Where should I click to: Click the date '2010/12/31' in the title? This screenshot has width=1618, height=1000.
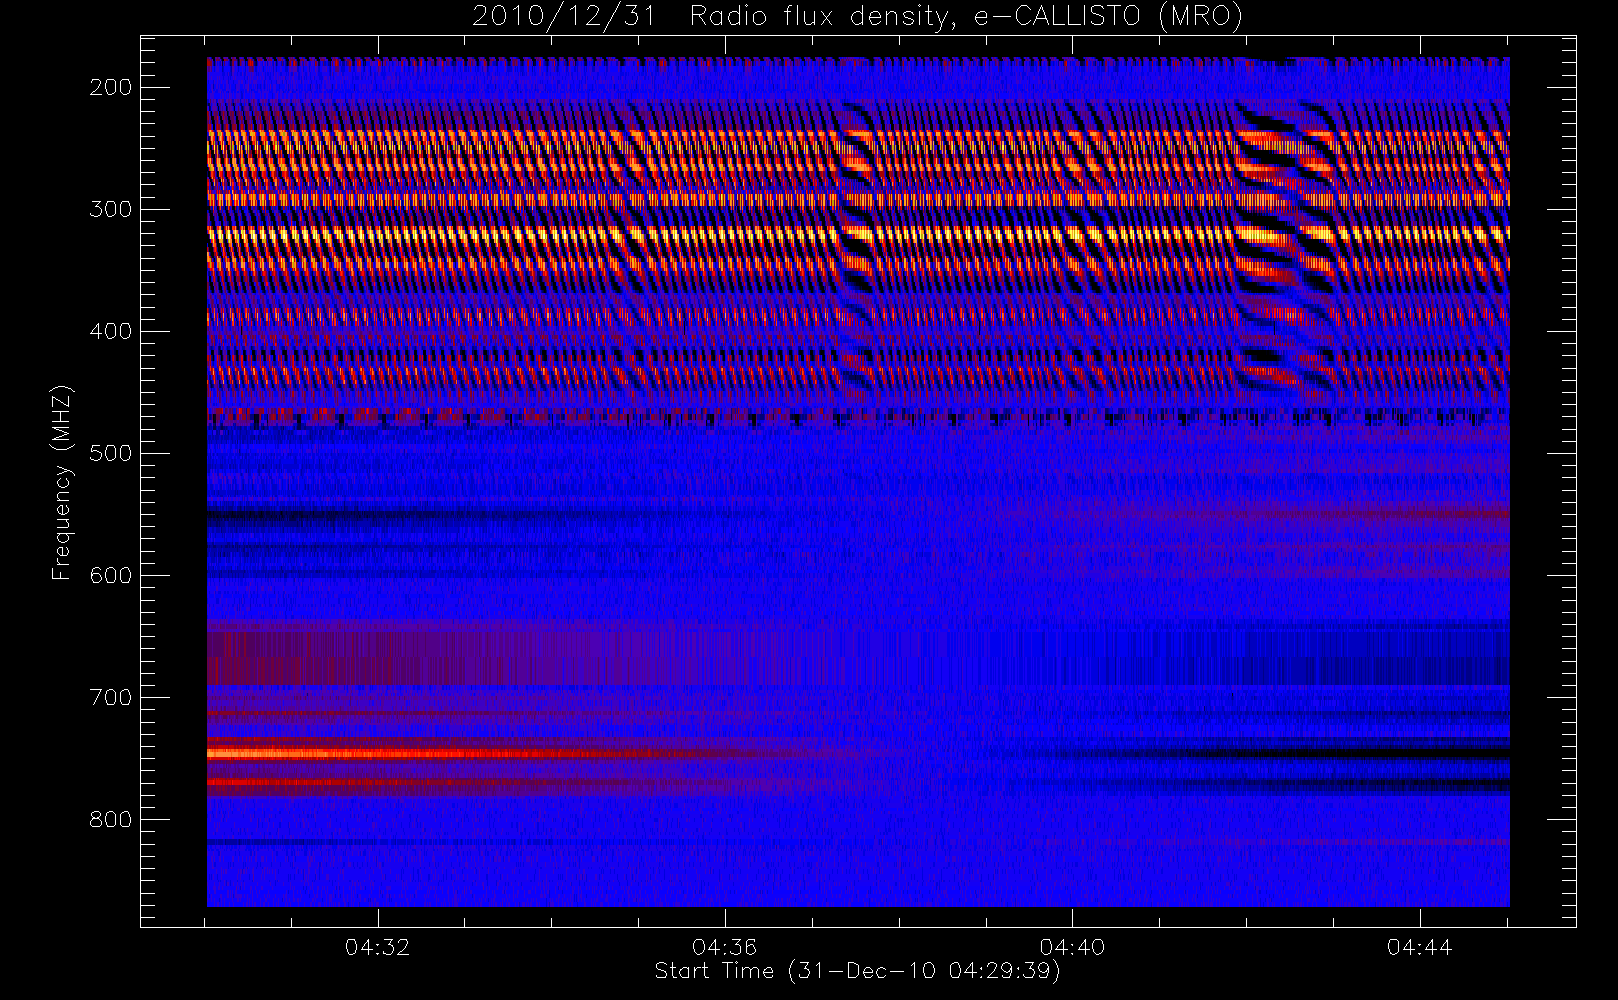(x=564, y=17)
